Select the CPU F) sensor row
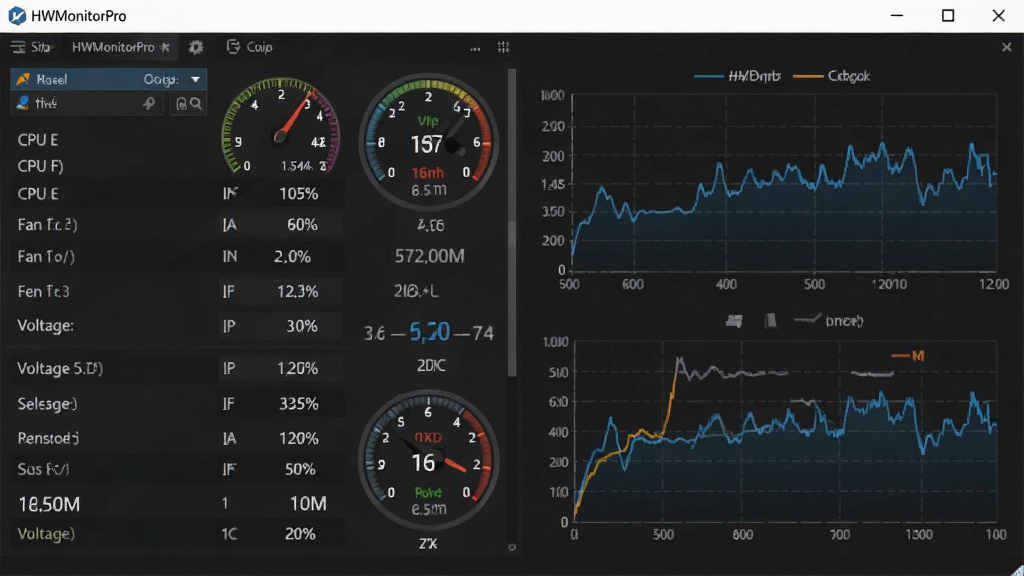Image resolution: width=1024 pixels, height=576 pixels. (x=40, y=166)
